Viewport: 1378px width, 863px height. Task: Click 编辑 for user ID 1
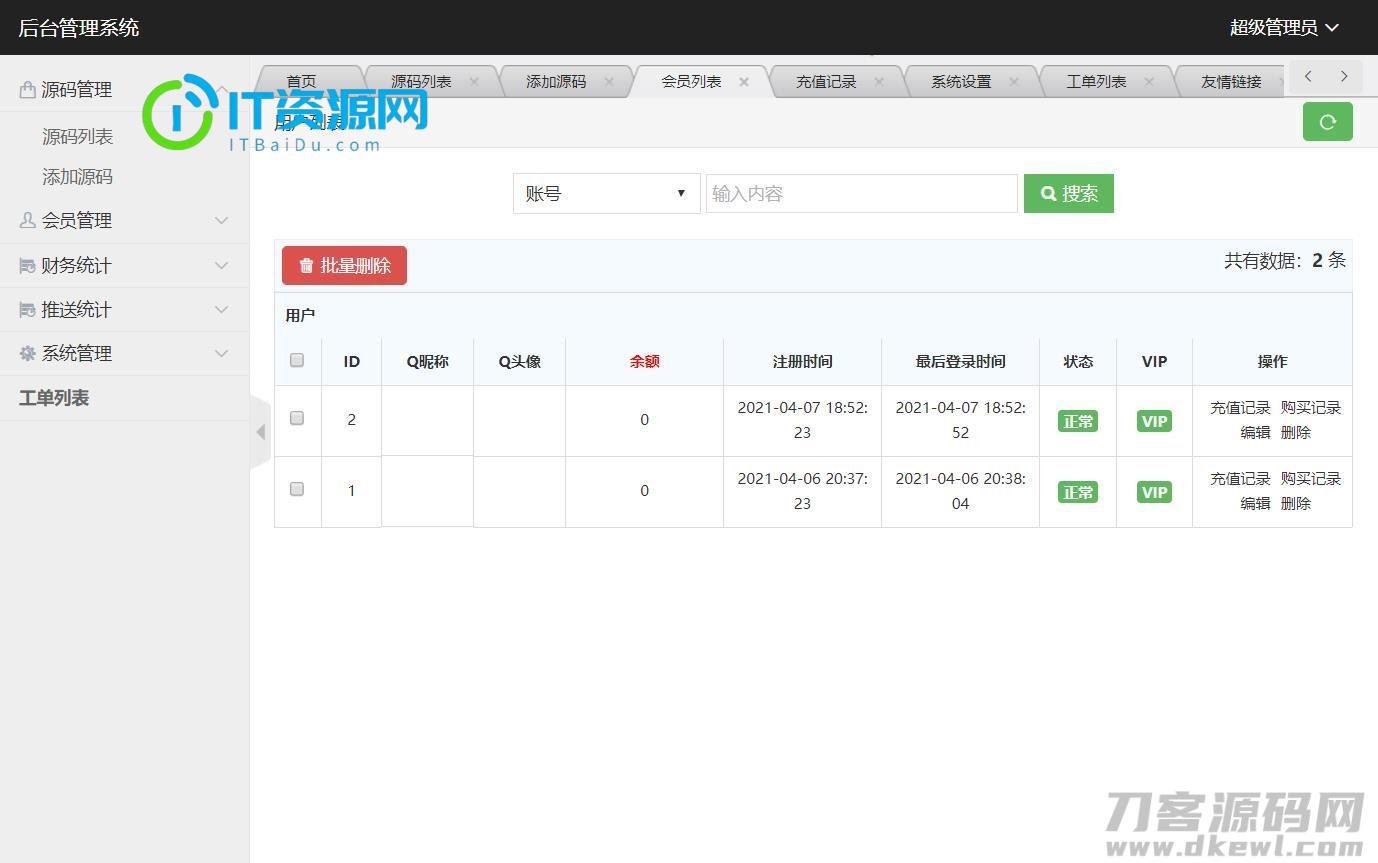[x=1255, y=504]
